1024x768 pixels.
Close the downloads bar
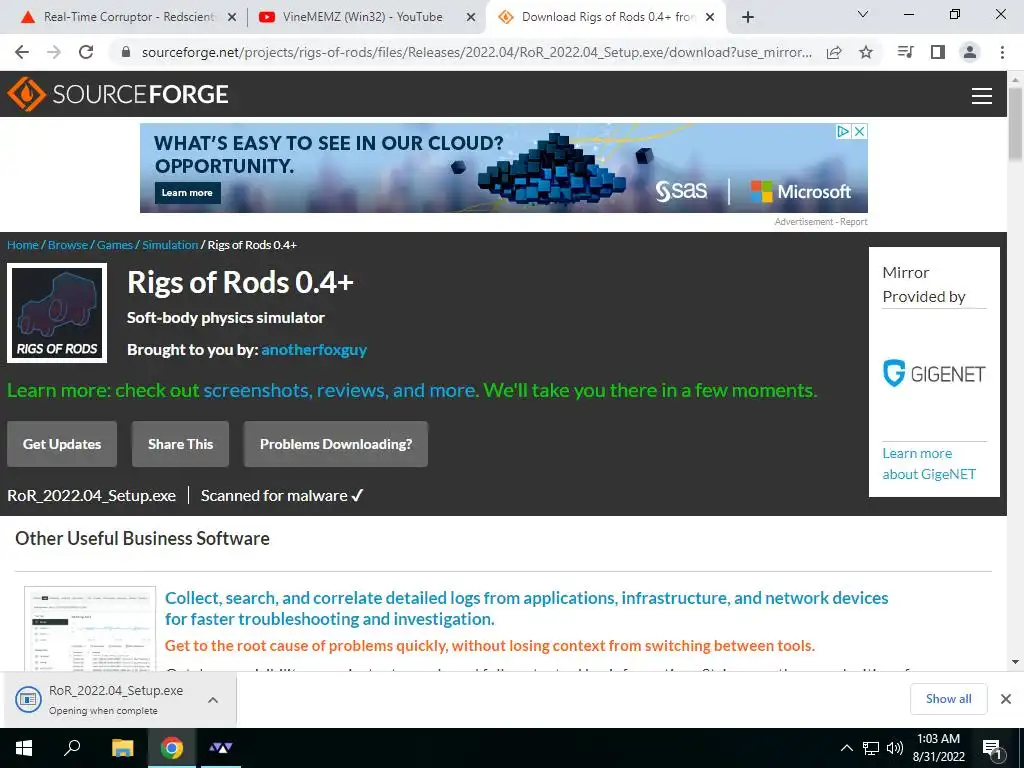coord(1006,699)
